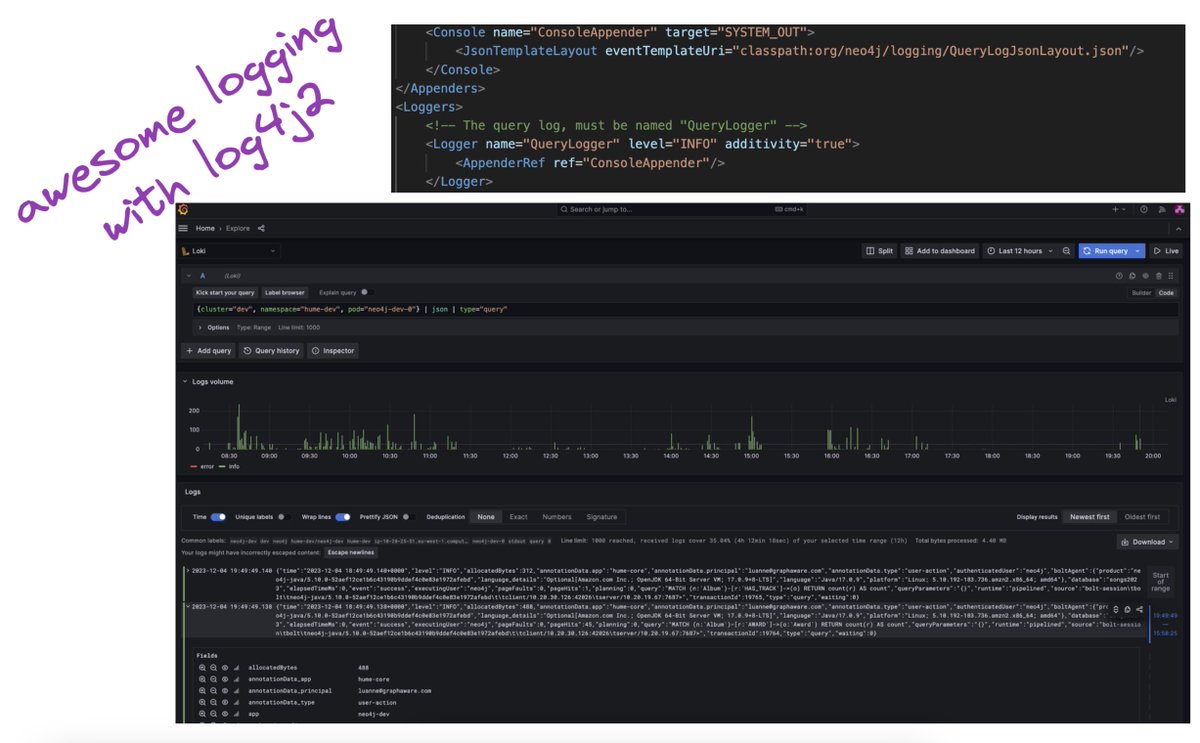This screenshot has height=743, width=1200.
Task: Click the Search or jump to field
Action: coord(680,210)
